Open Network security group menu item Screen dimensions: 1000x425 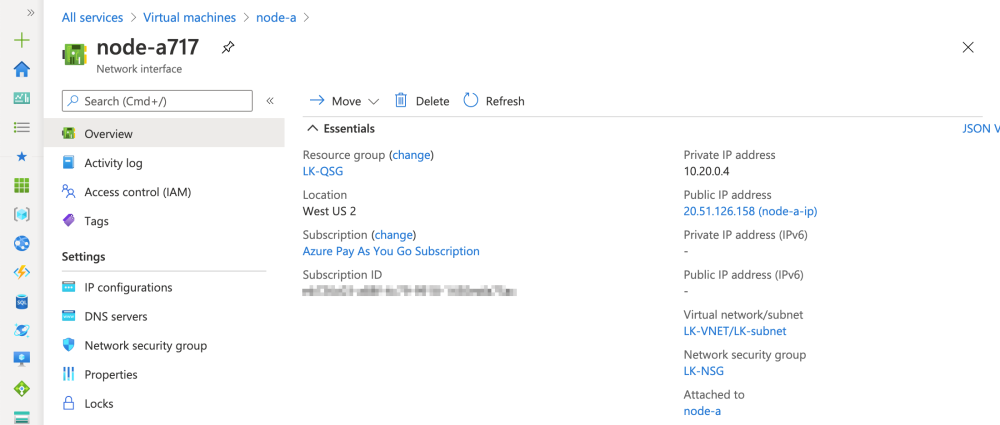145,345
